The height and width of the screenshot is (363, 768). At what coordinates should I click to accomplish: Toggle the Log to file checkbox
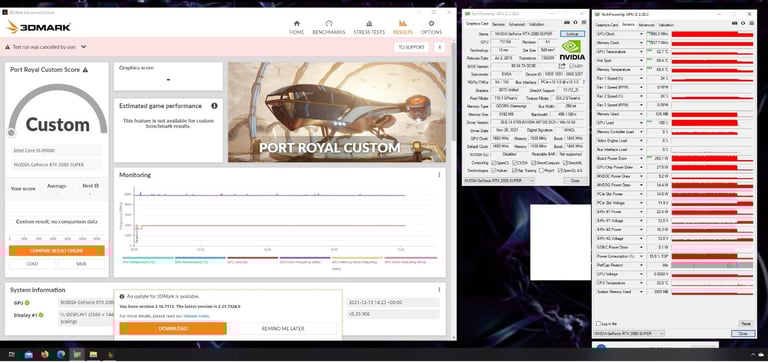[598, 324]
